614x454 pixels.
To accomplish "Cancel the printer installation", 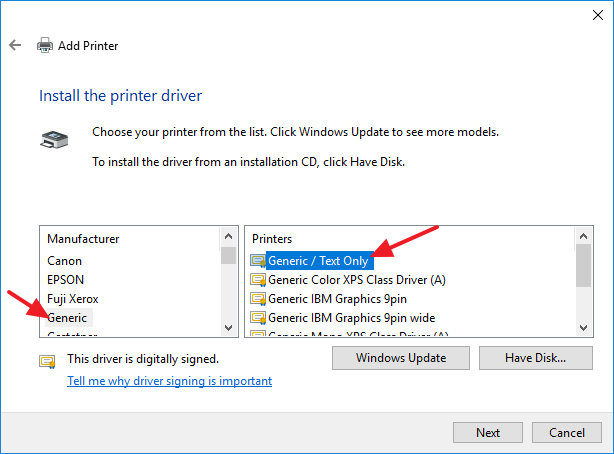I will [567, 432].
